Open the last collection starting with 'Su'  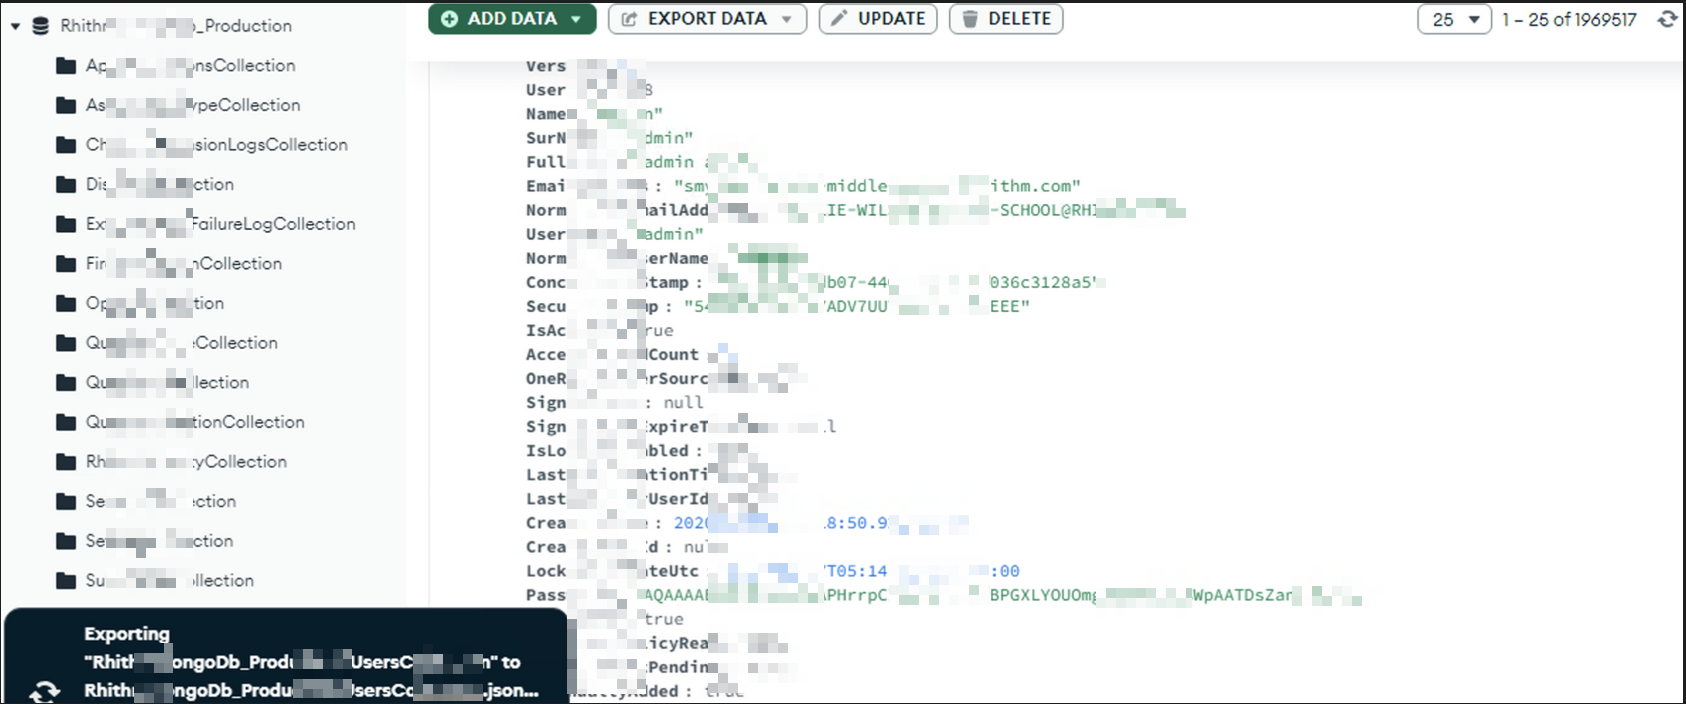coord(169,580)
